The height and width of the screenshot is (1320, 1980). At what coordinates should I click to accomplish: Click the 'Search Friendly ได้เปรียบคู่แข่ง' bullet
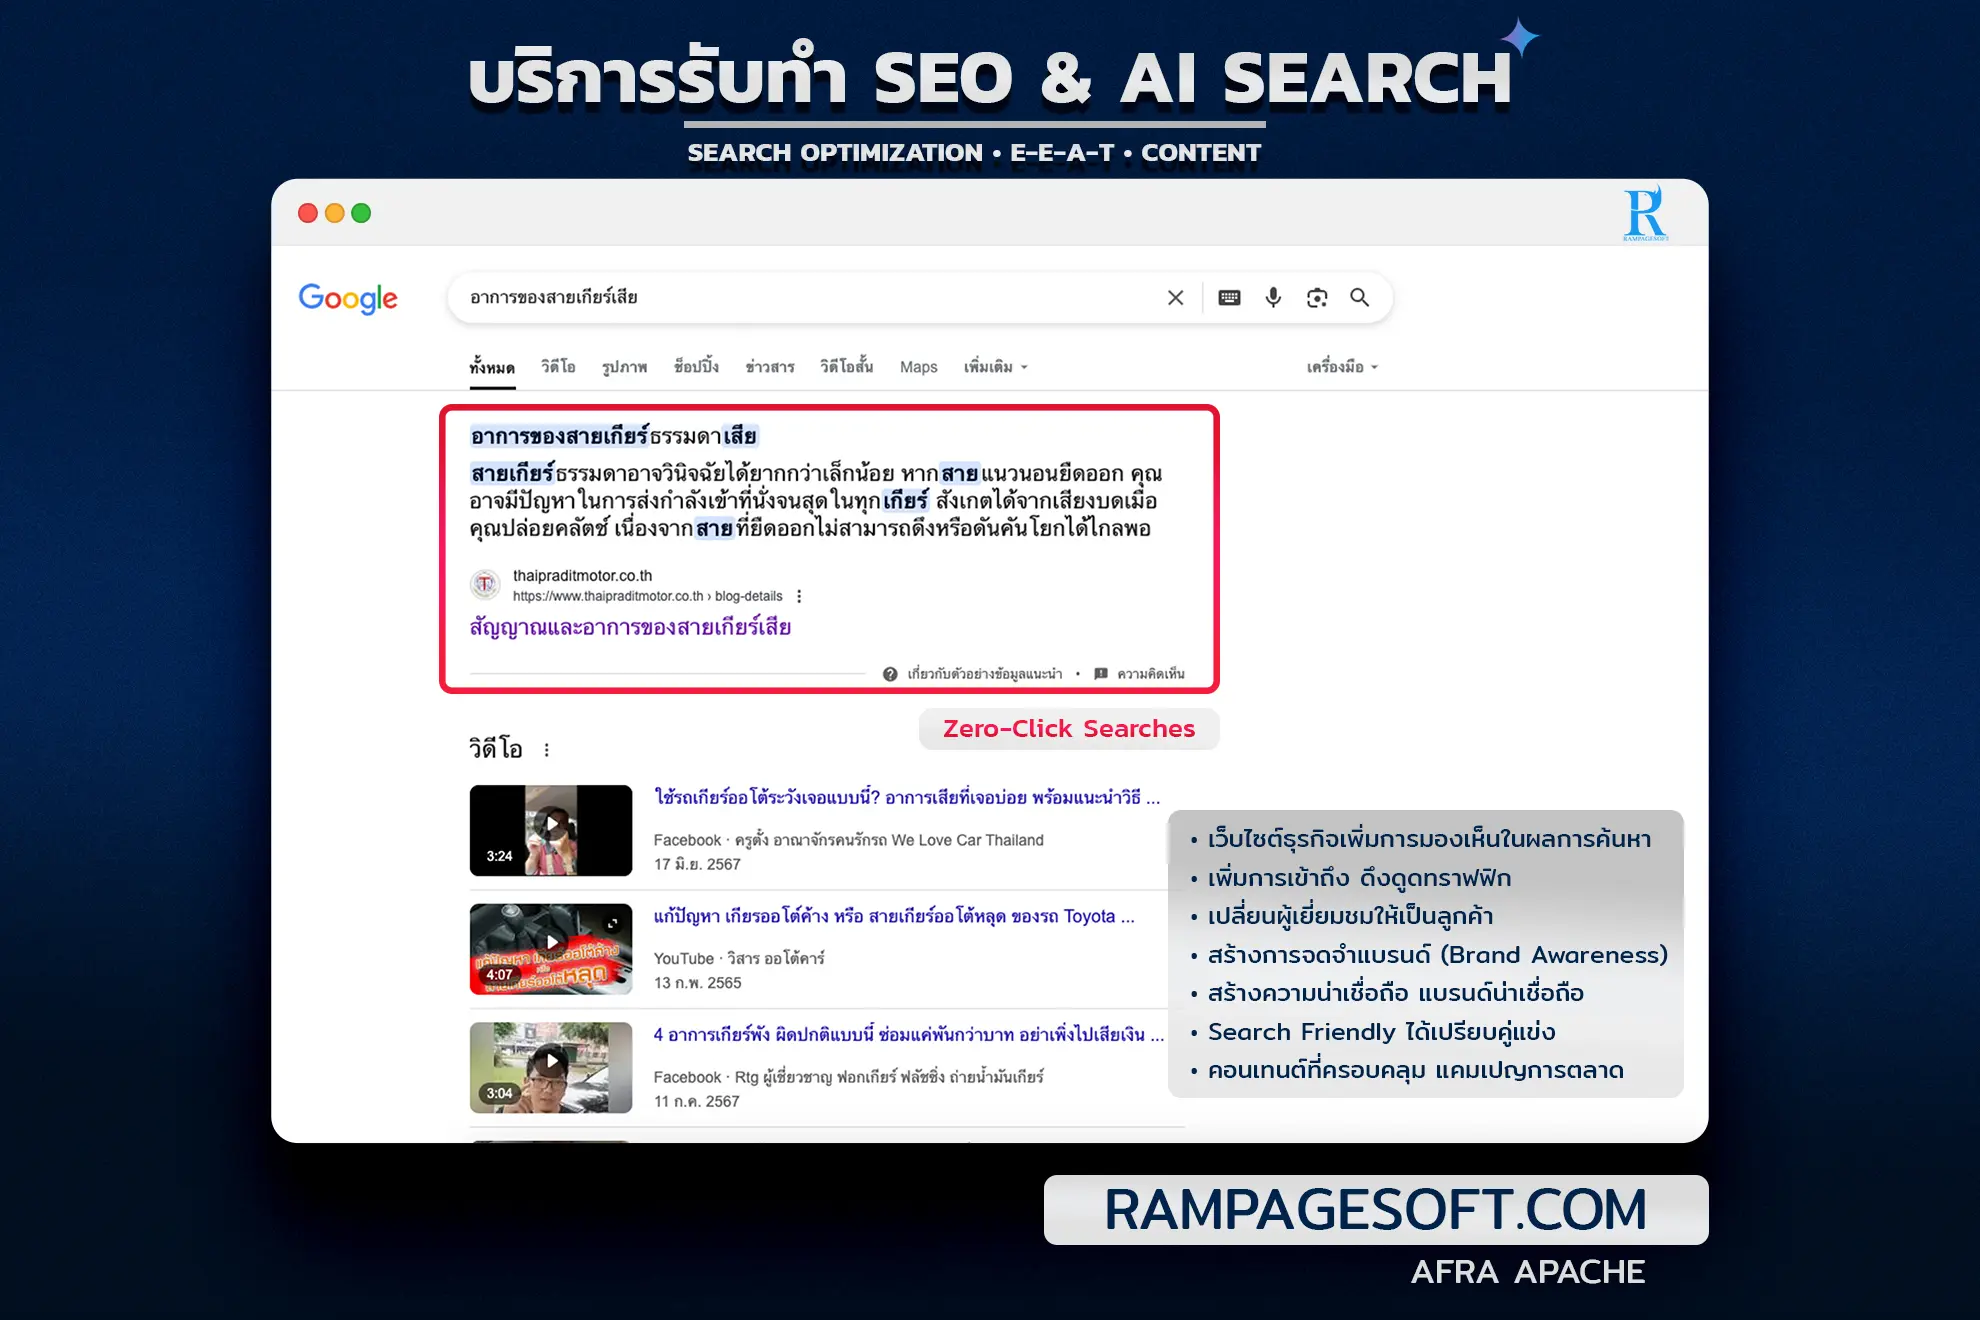click(x=1381, y=1031)
